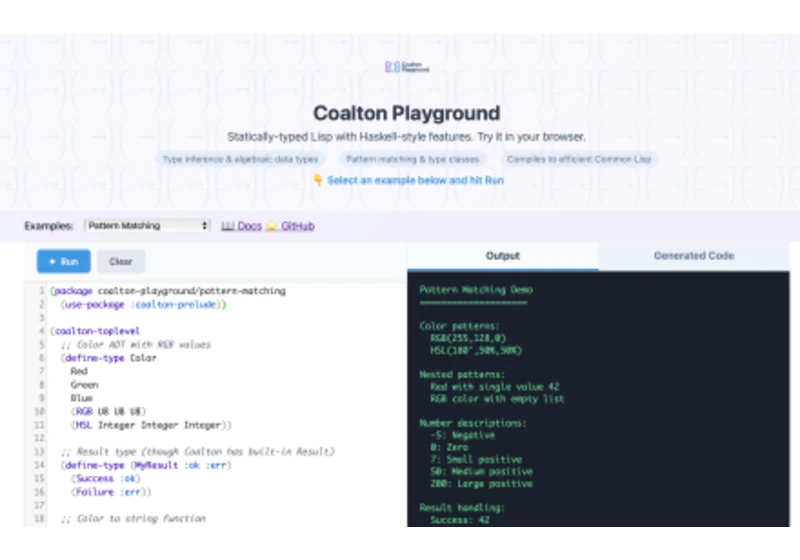Click the 'define-type (MyResult :ok :err)' line

point(146,465)
